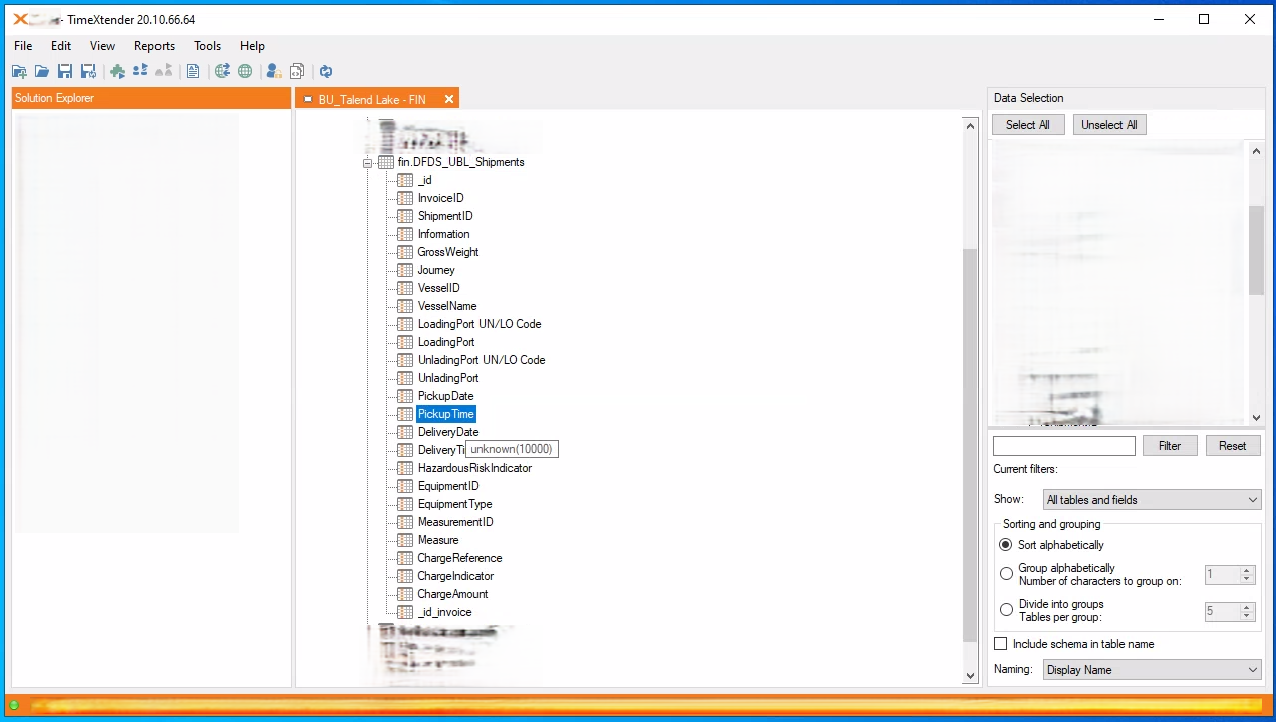
Task: Select Sort alphabetically radio option
Action: (1006, 545)
